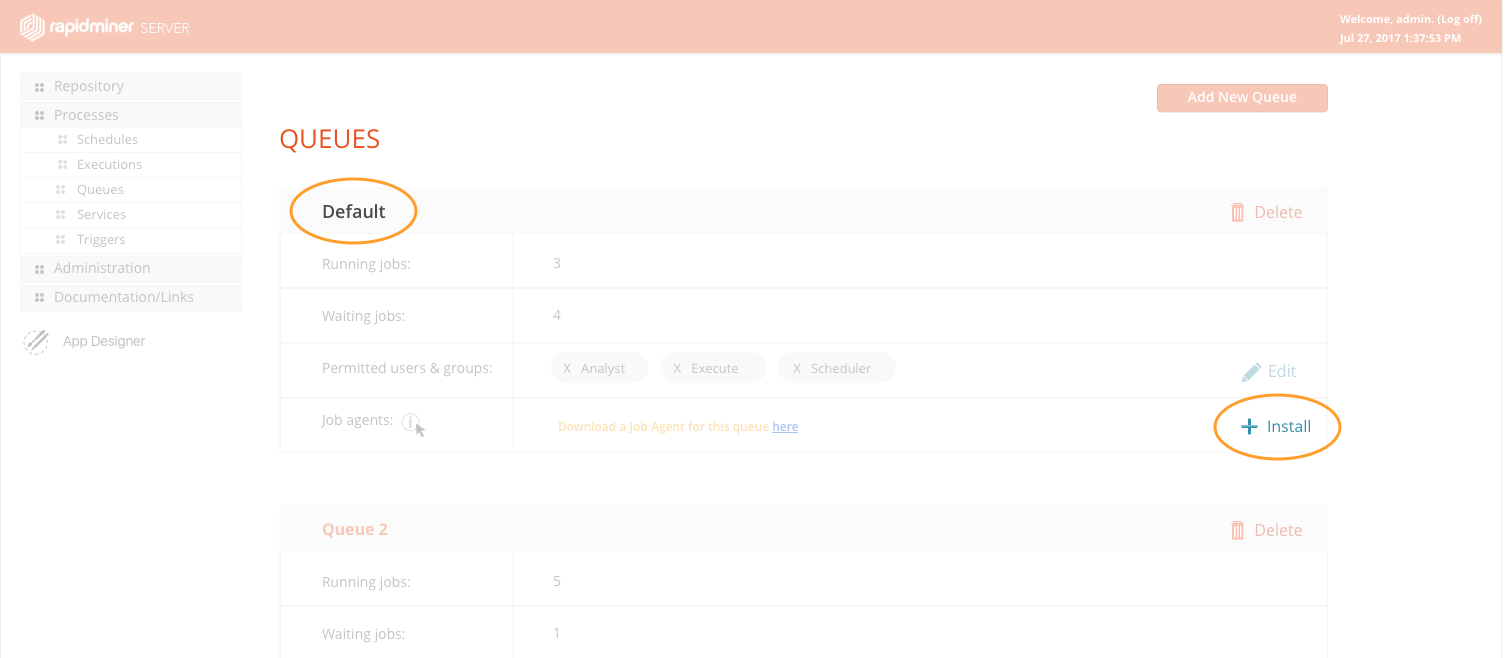Open Schedules under Processes

click(107, 140)
